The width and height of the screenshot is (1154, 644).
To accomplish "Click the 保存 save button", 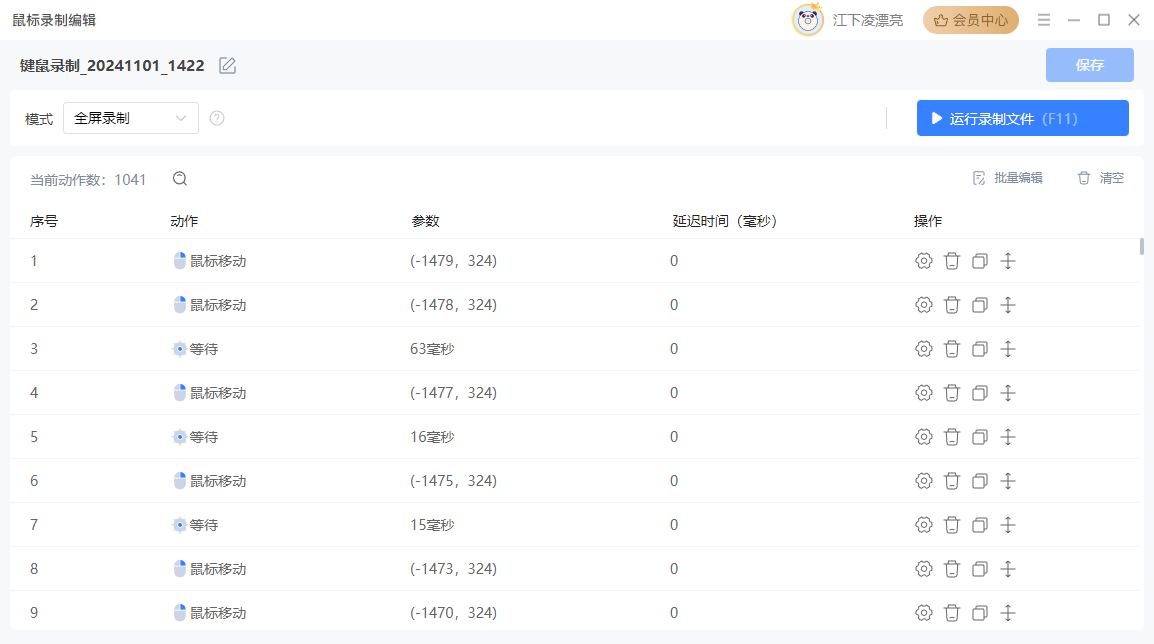I will [1089, 65].
